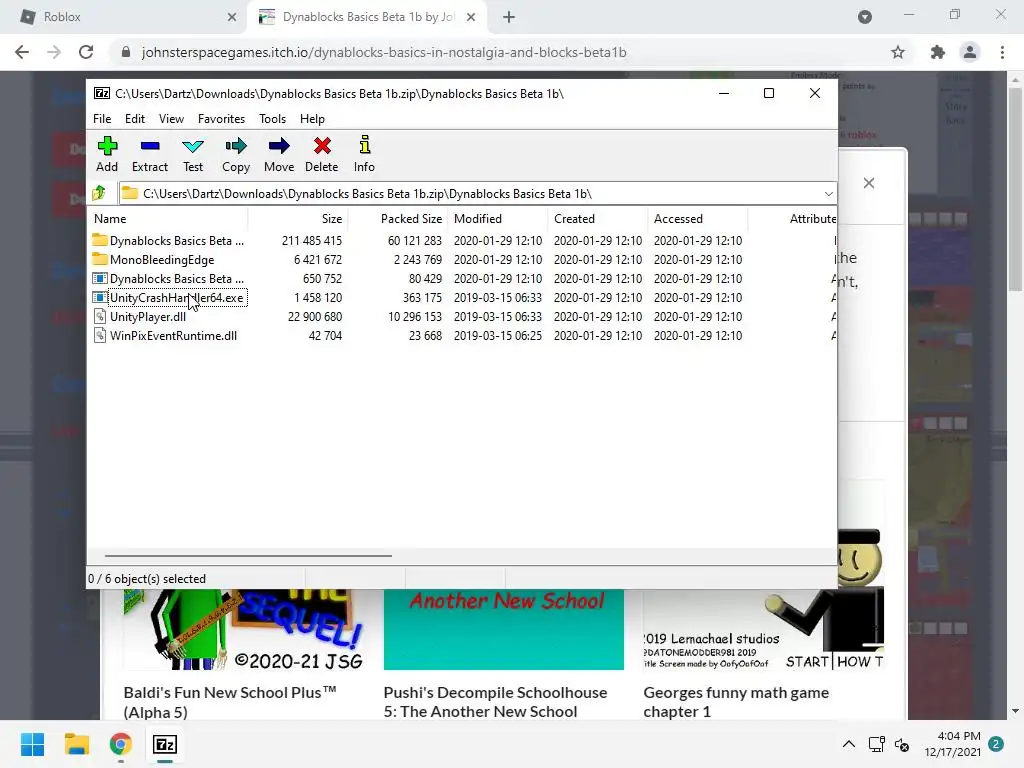
Task: Open Chrome tab search dropdown
Action: 865,17
